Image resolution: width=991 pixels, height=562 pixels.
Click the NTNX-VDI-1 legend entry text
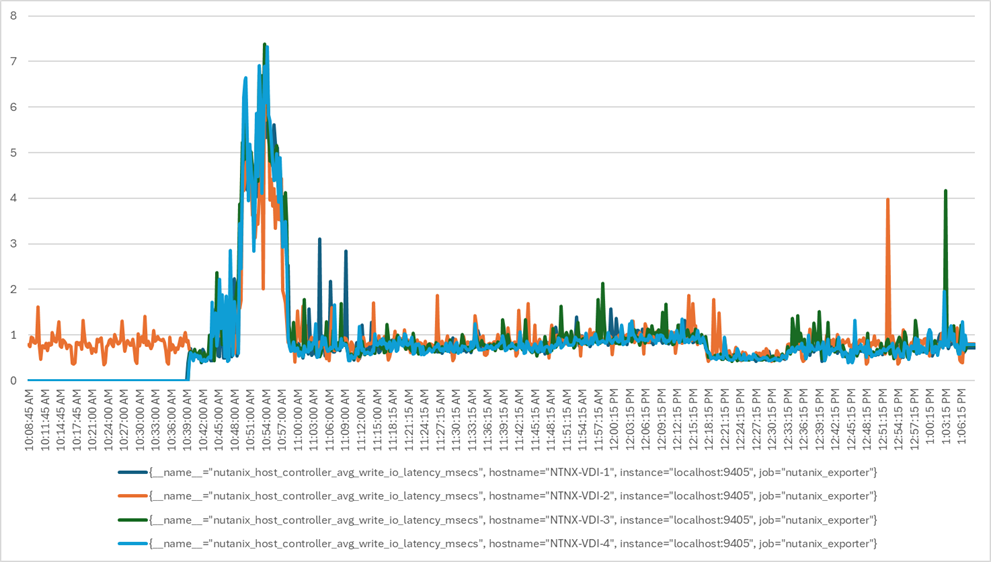click(x=513, y=472)
